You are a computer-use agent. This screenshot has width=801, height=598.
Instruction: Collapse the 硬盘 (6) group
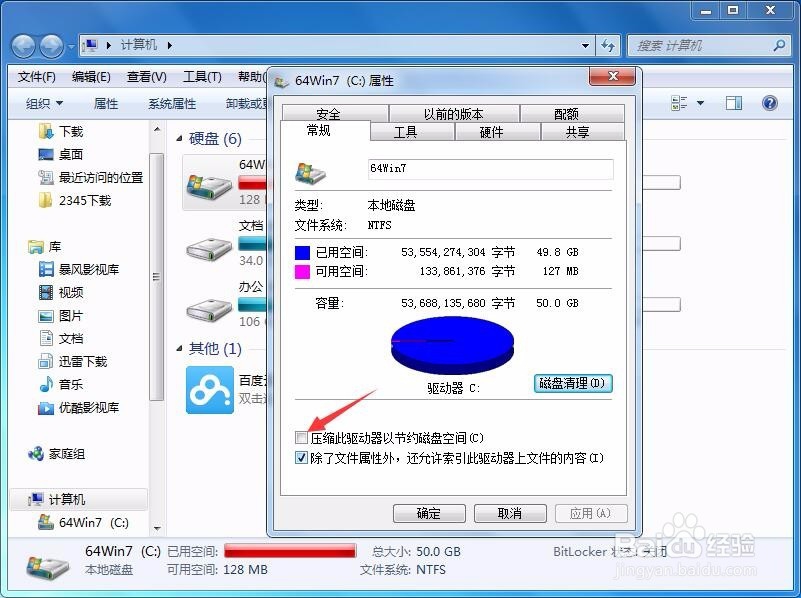[x=179, y=138]
